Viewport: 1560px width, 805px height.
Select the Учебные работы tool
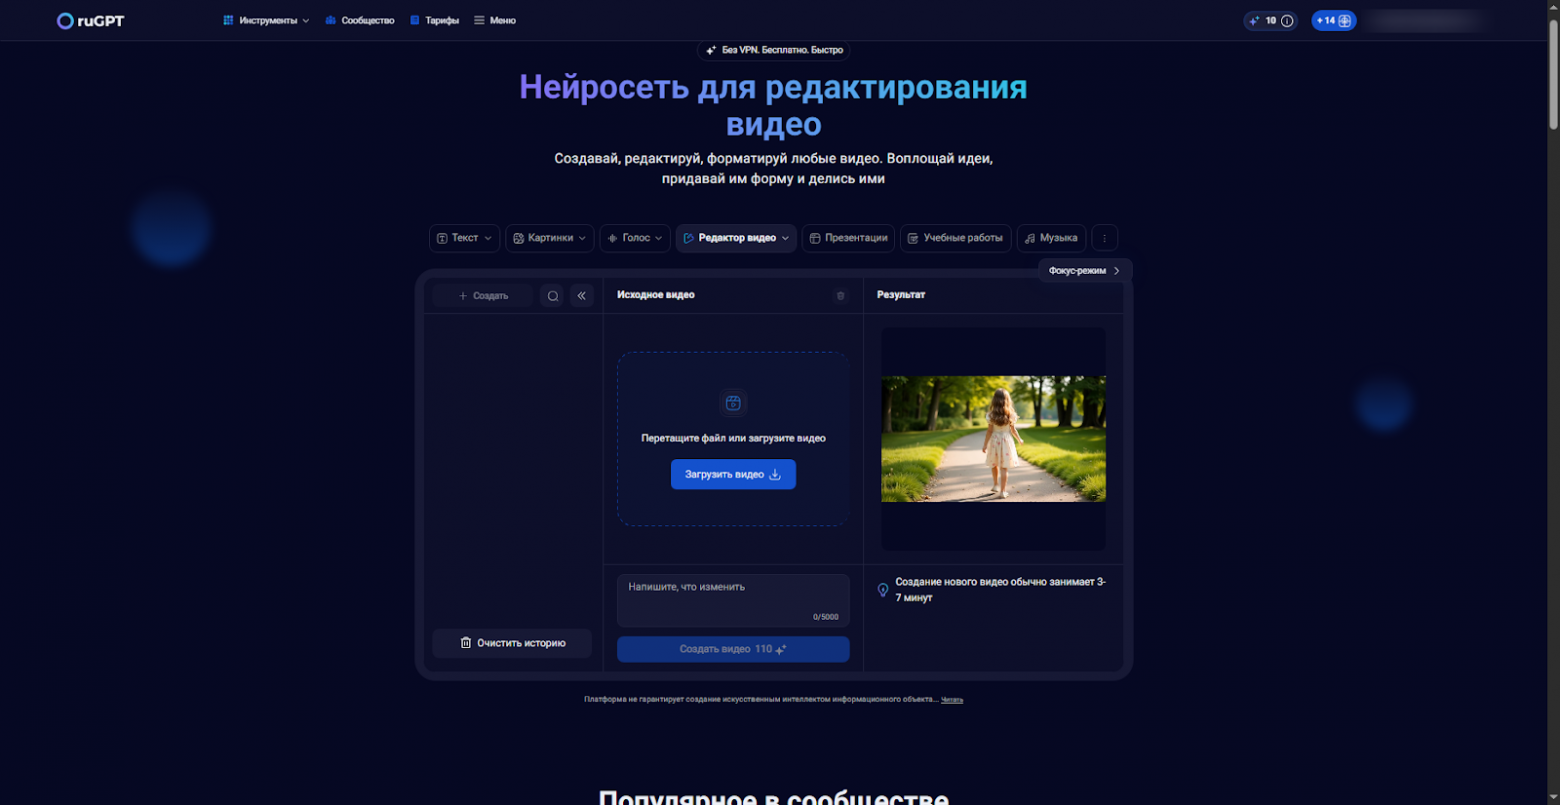click(x=954, y=238)
